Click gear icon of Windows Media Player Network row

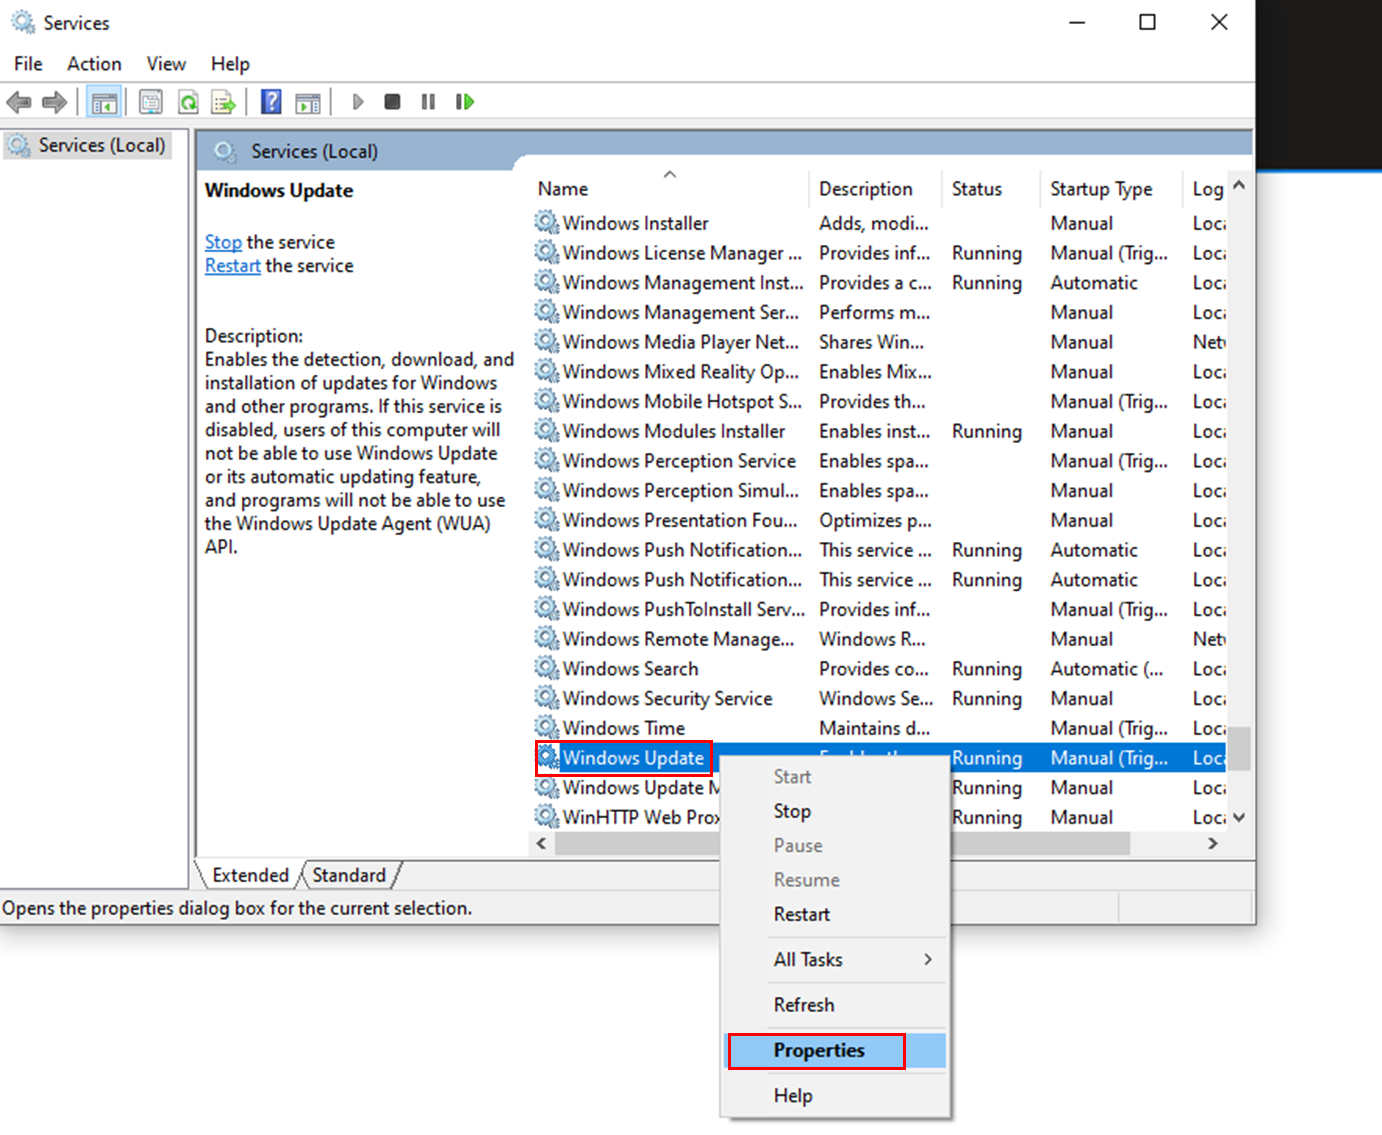[x=547, y=341]
